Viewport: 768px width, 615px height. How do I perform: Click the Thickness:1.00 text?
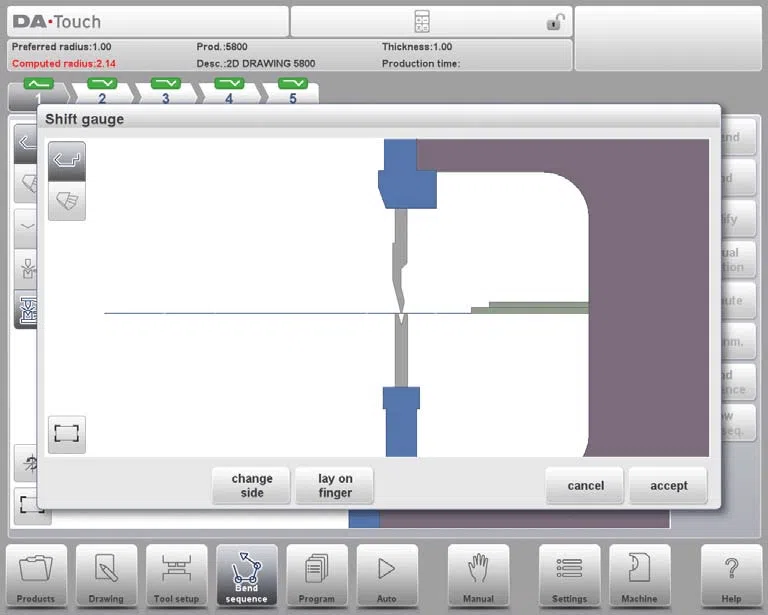417,47
